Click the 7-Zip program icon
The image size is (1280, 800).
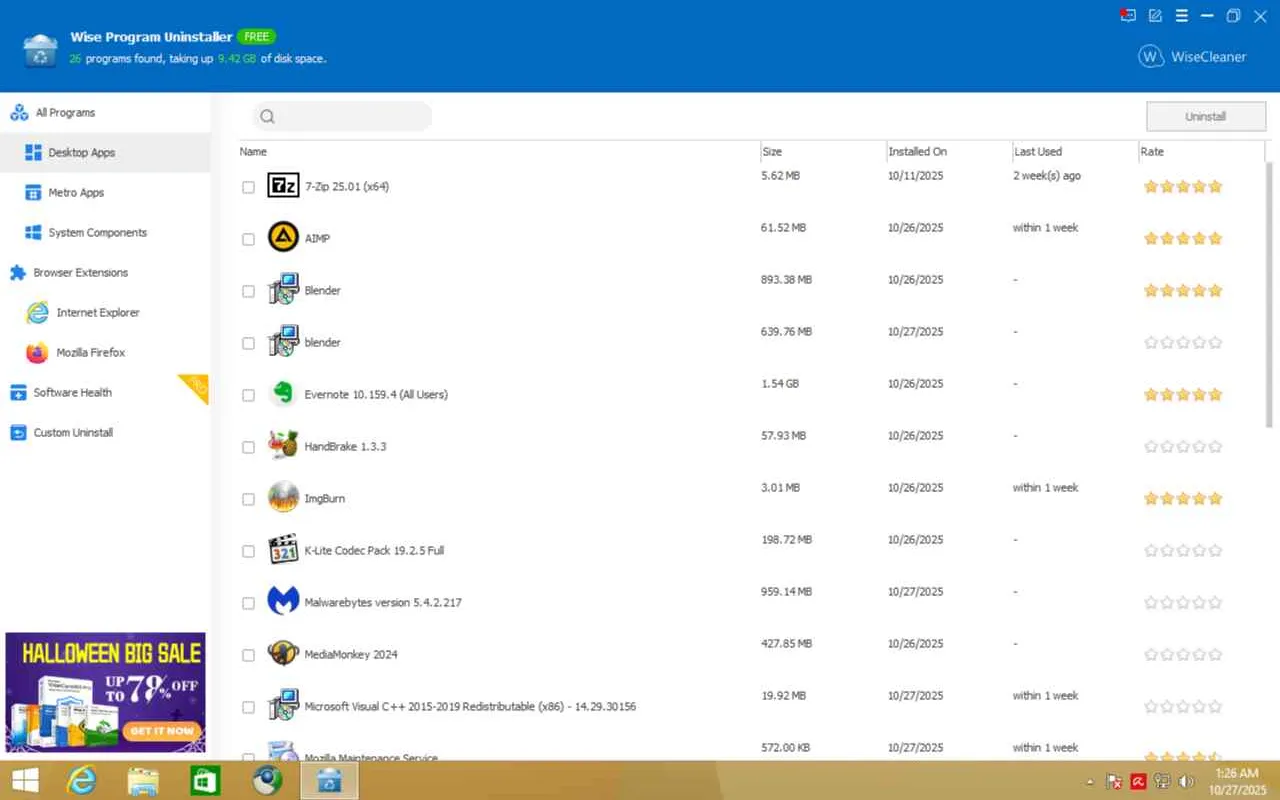click(284, 185)
